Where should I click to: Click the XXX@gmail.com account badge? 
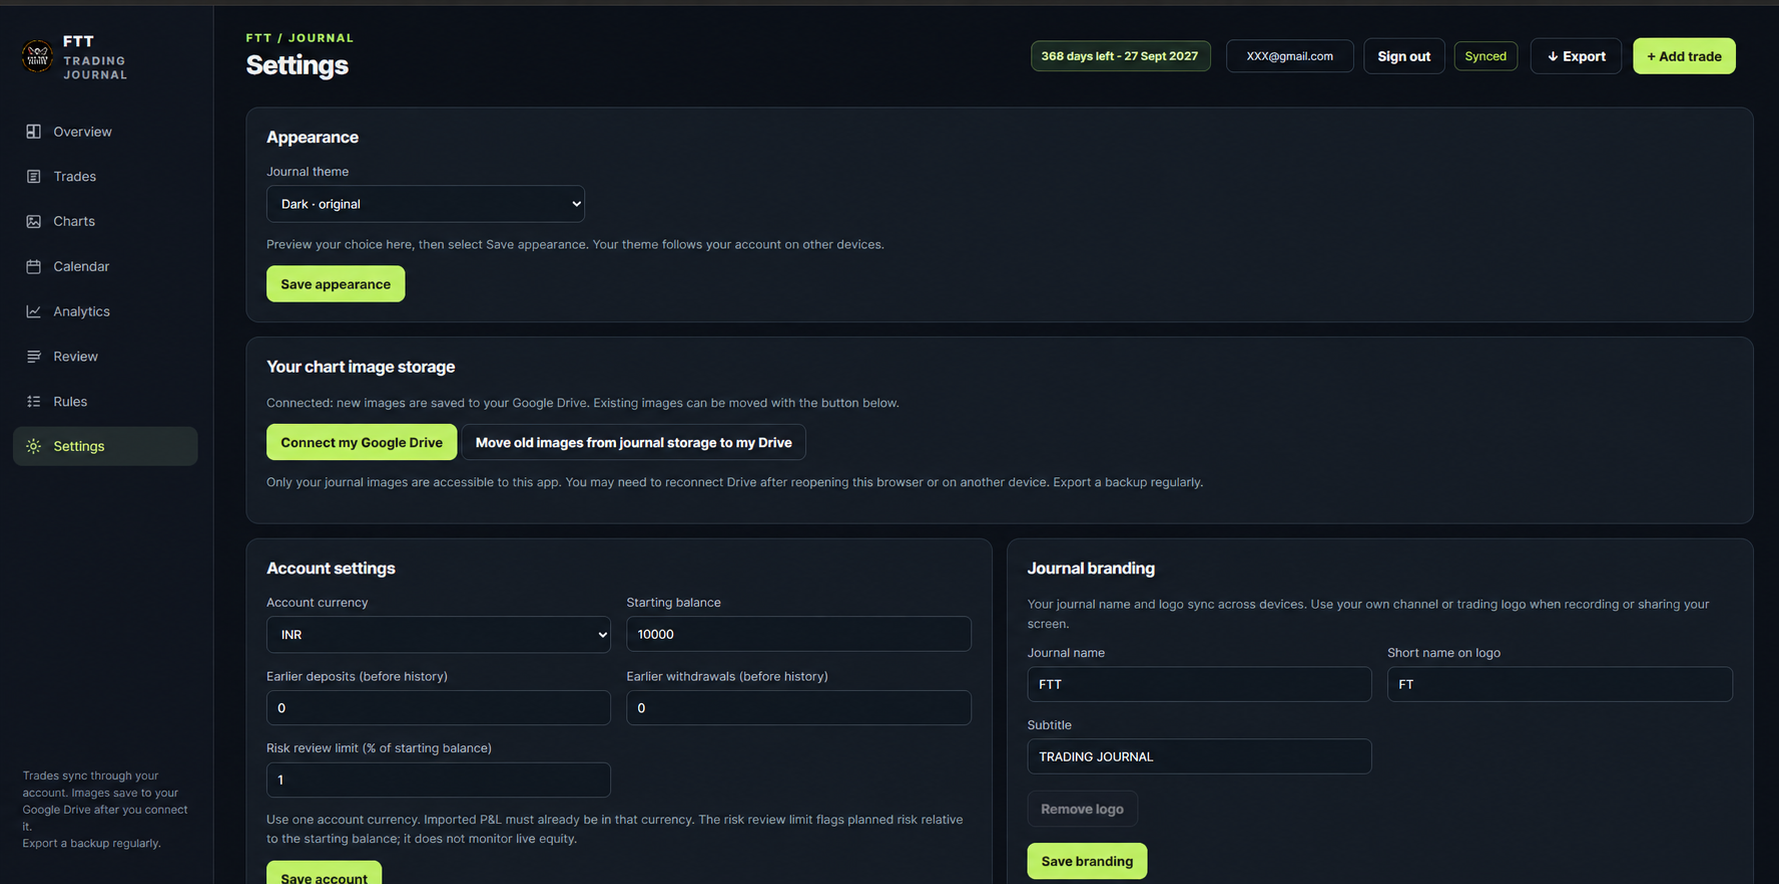[x=1289, y=56]
